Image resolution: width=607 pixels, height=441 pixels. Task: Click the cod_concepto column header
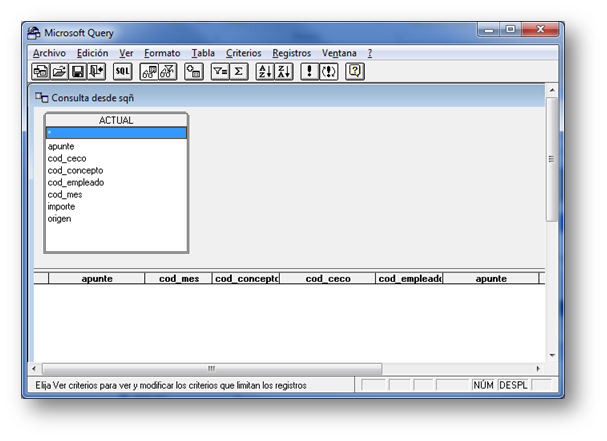246,278
